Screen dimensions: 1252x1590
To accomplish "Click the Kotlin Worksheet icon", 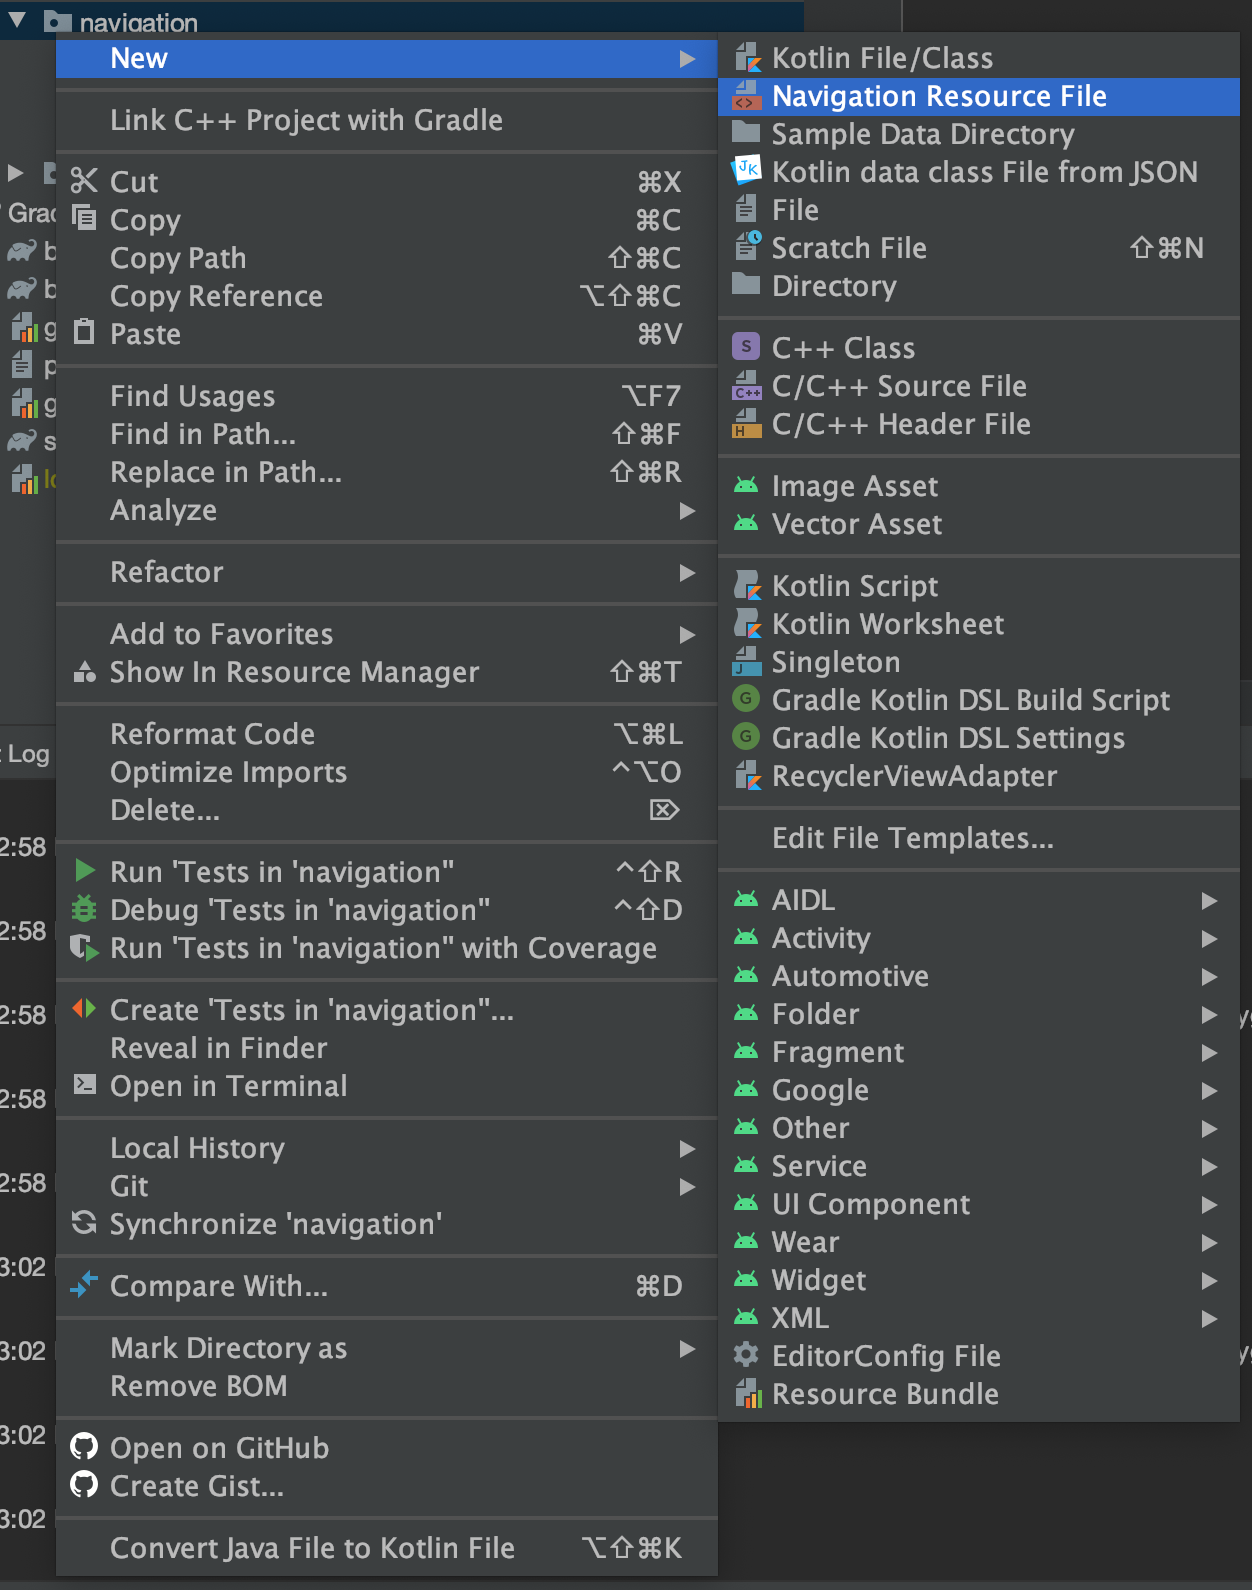I will (x=747, y=623).
